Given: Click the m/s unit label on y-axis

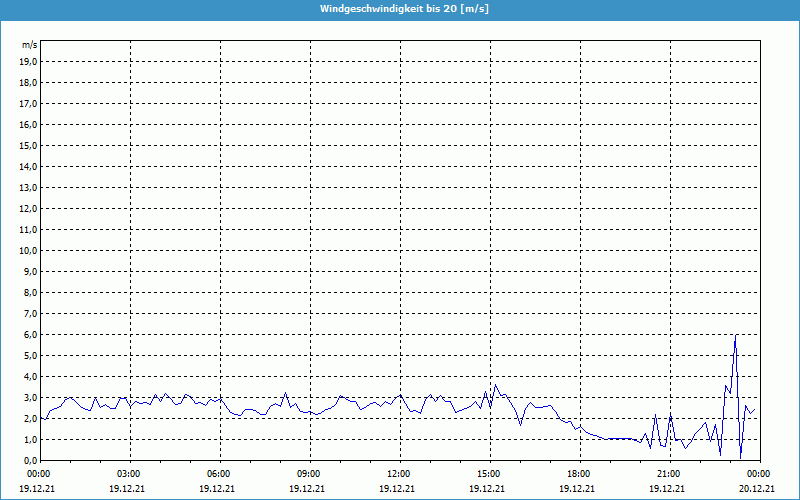Looking at the screenshot, I should (30, 45).
